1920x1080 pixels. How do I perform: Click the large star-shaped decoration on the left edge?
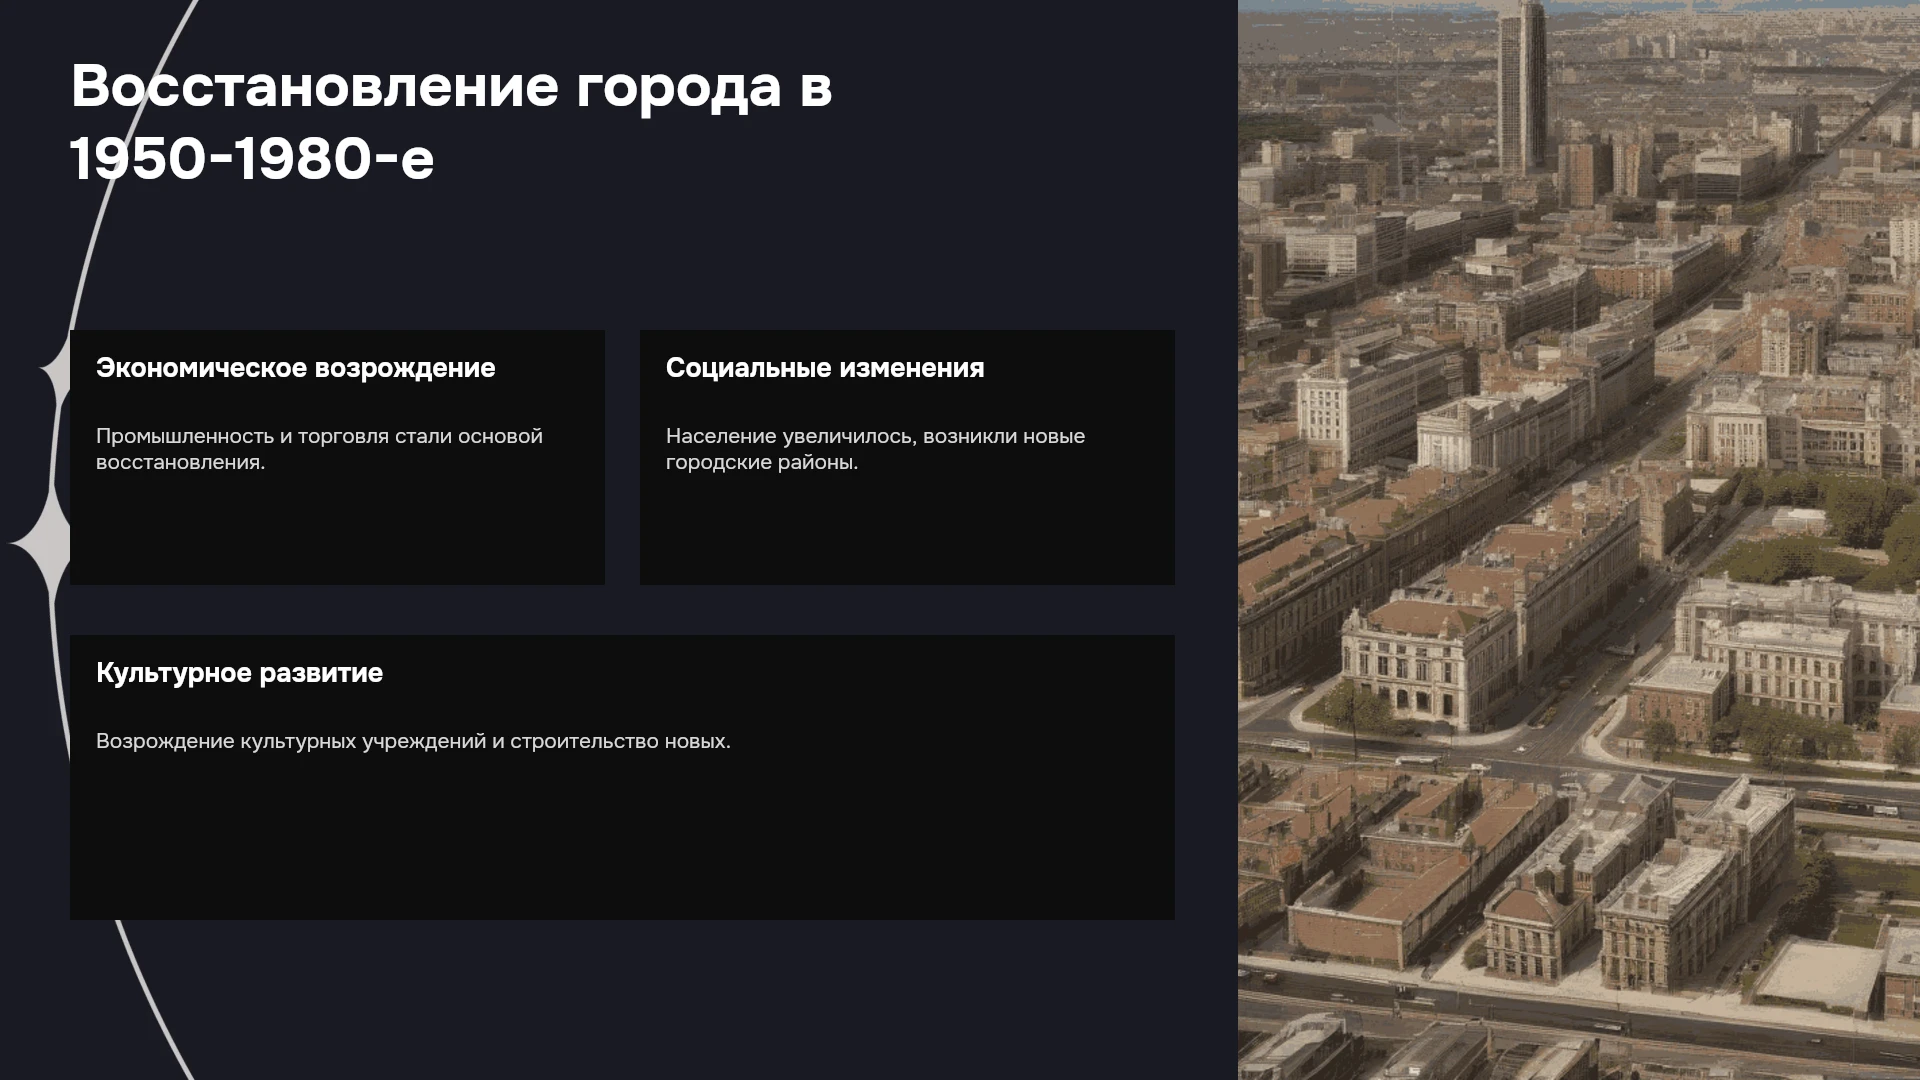42,543
